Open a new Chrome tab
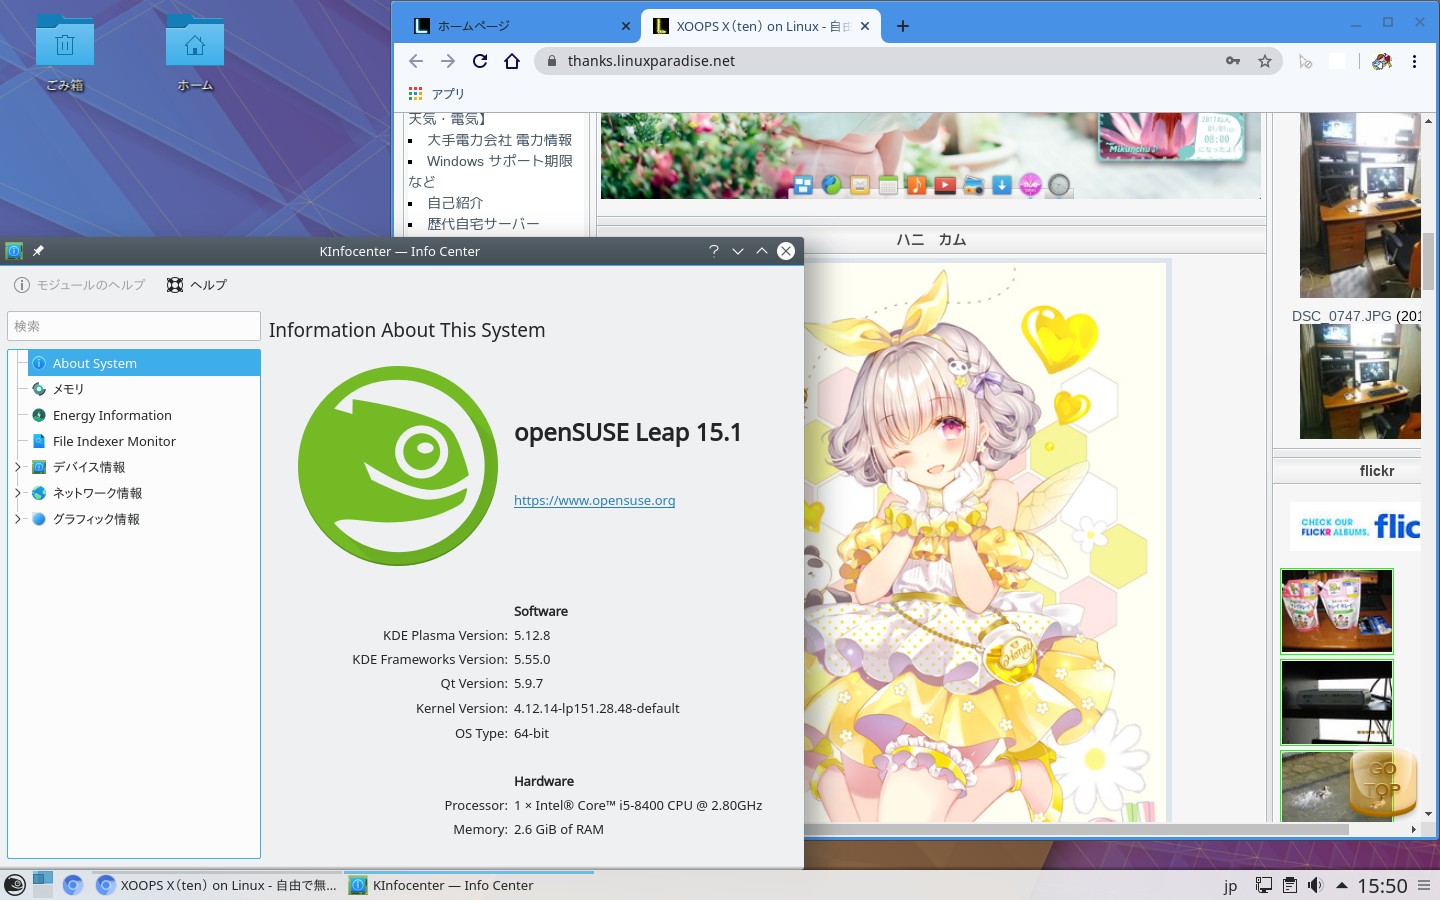 [903, 26]
